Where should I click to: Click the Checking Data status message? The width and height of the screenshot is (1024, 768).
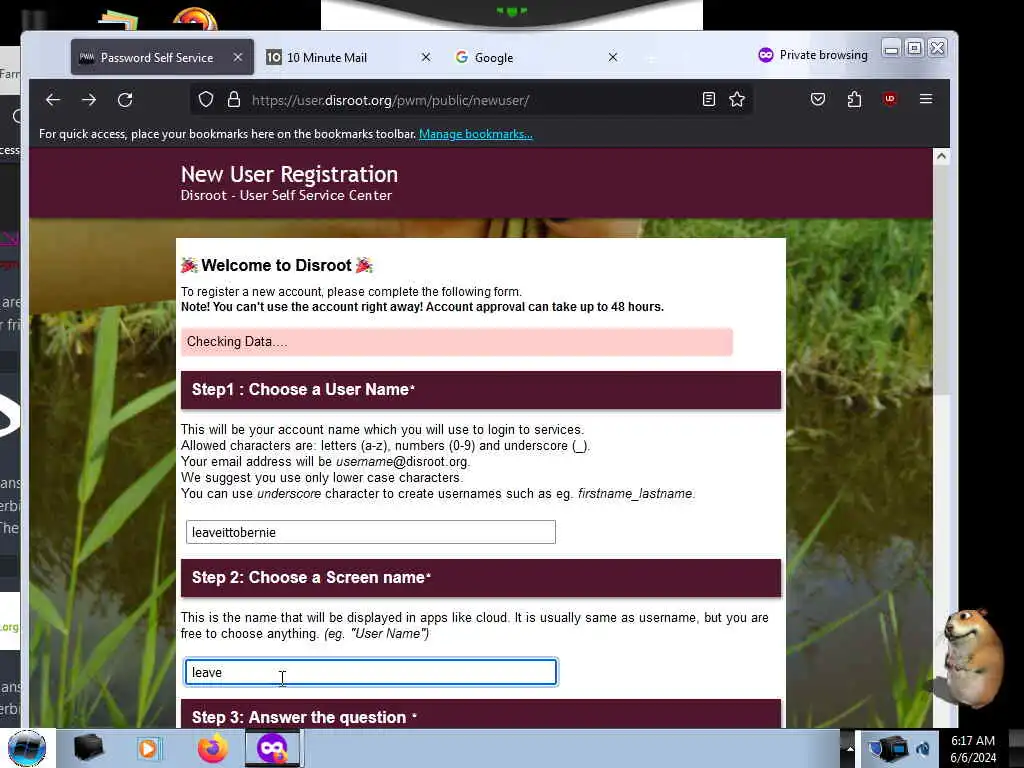(x=456, y=342)
